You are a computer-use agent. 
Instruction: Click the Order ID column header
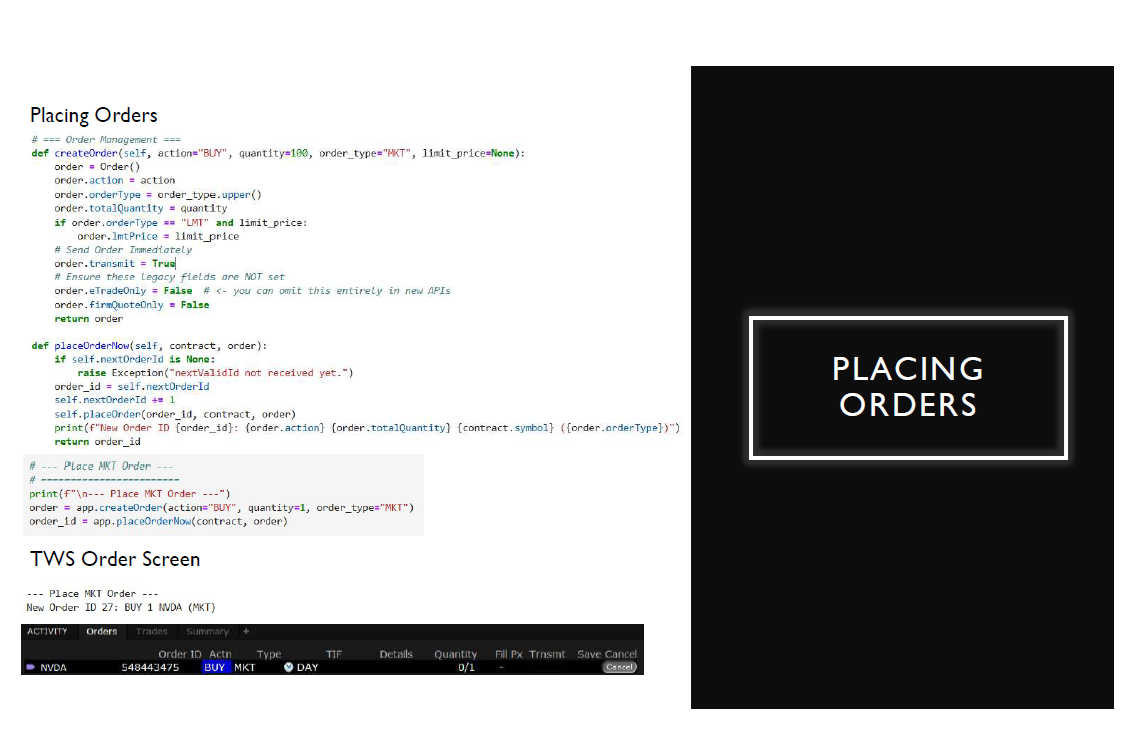(x=180, y=654)
